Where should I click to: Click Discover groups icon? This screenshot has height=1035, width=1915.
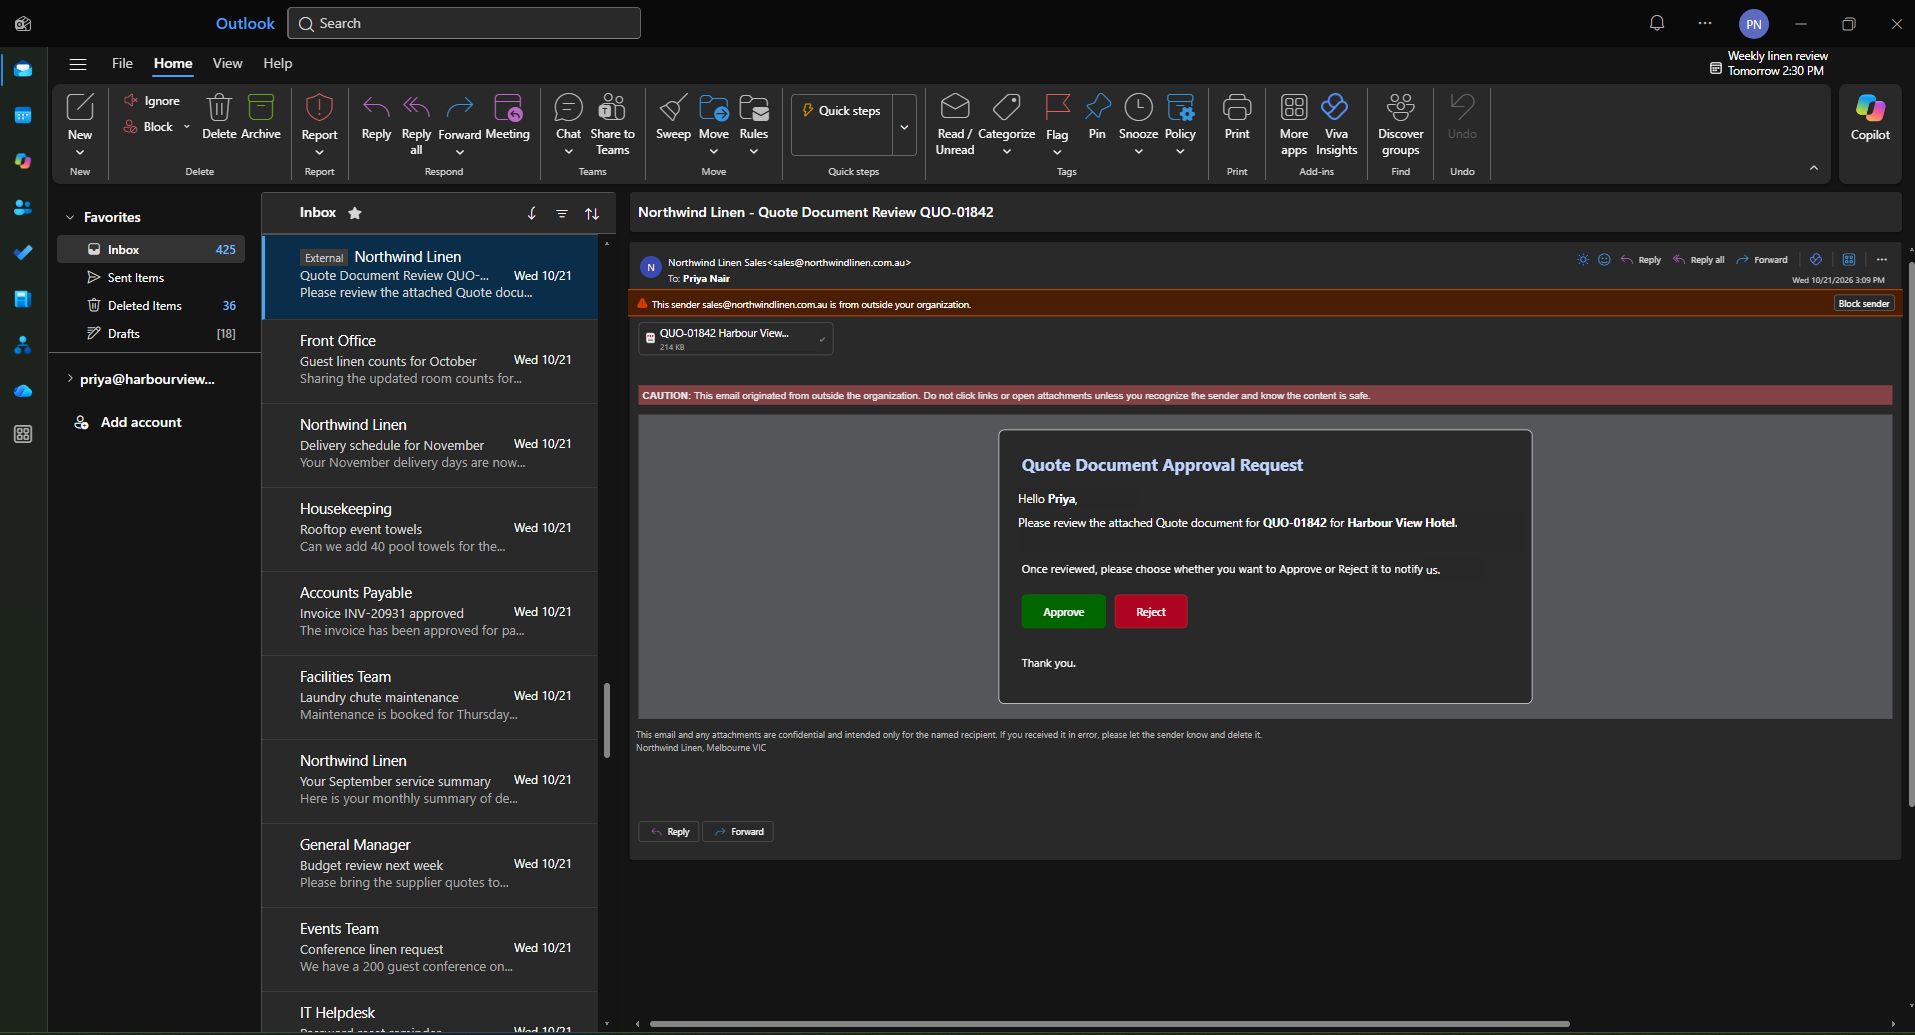pos(1401,107)
